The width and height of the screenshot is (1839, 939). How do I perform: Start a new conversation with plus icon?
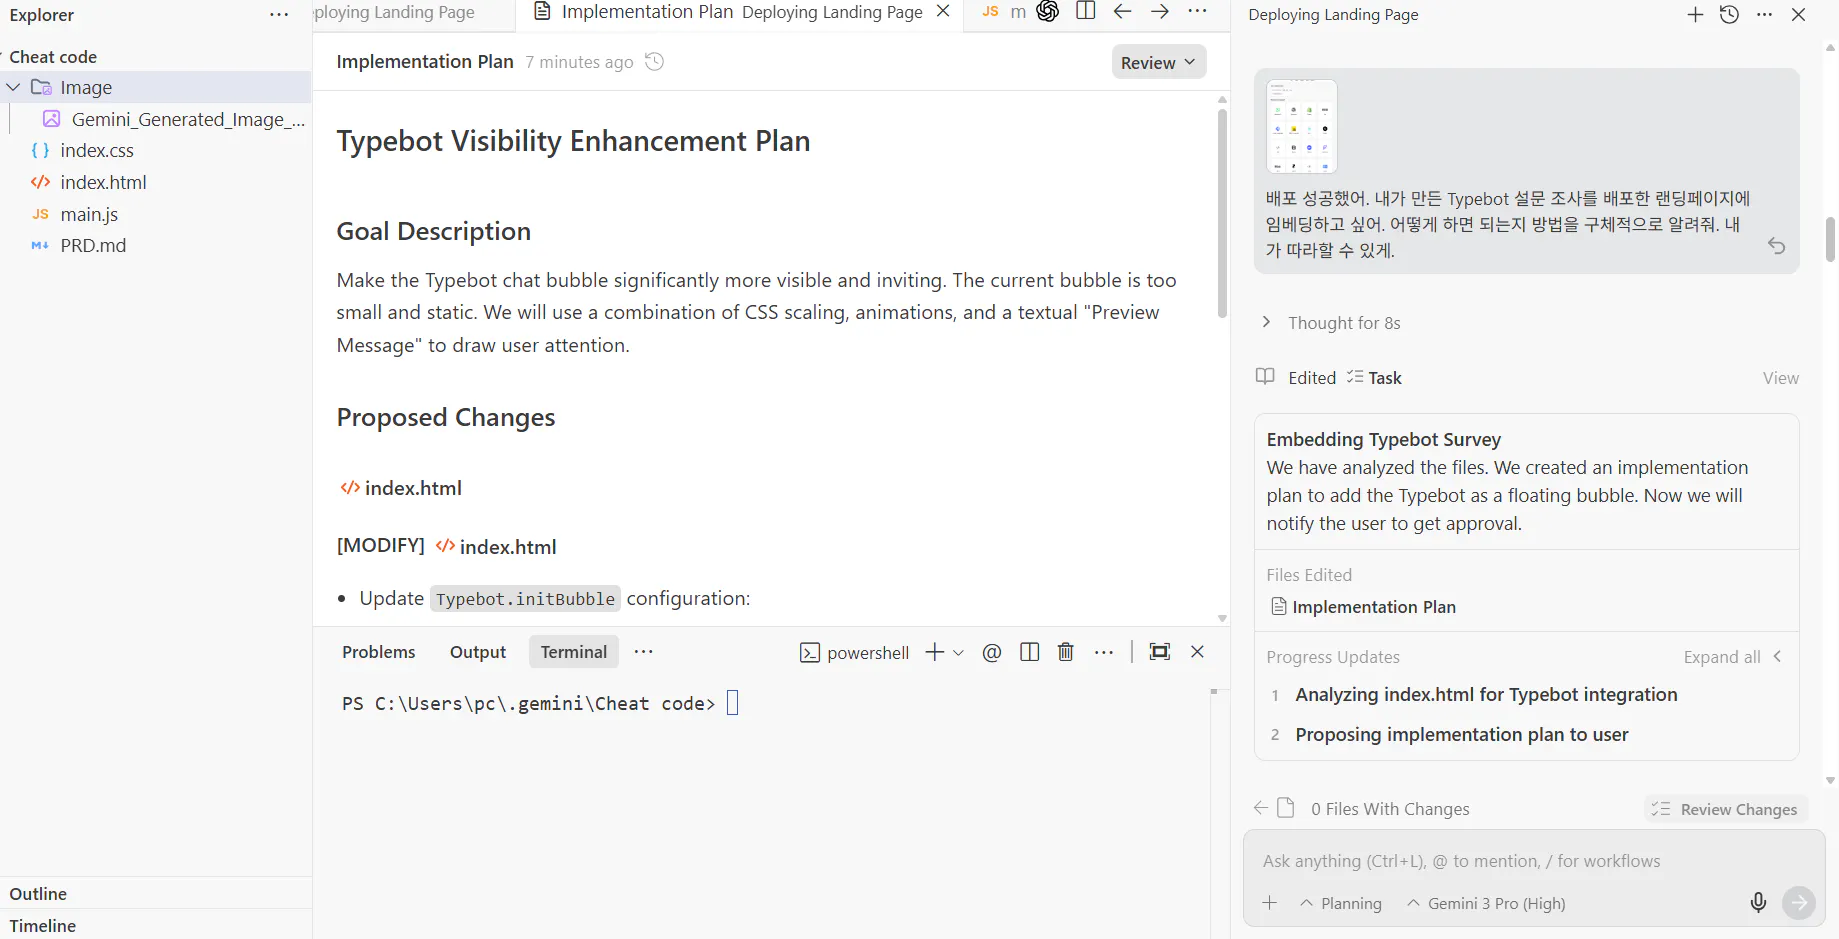click(x=1695, y=15)
